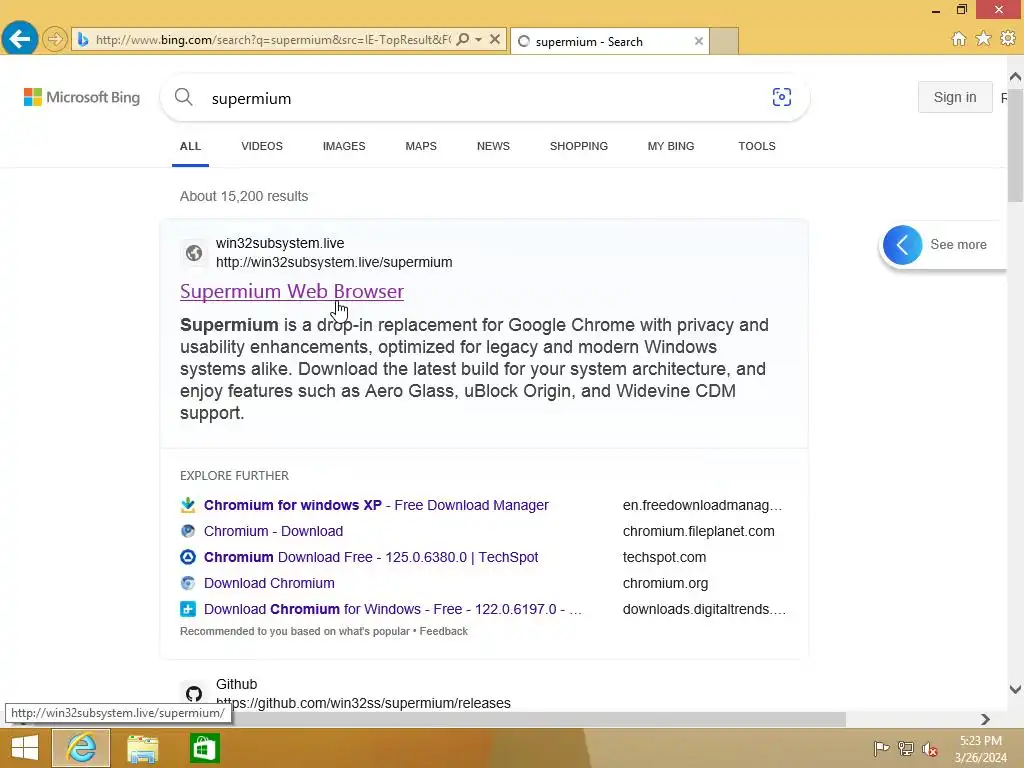Open the address bar autocomplete dropdown arrow
The width and height of the screenshot is (1024, 768).
pos(479,39)
